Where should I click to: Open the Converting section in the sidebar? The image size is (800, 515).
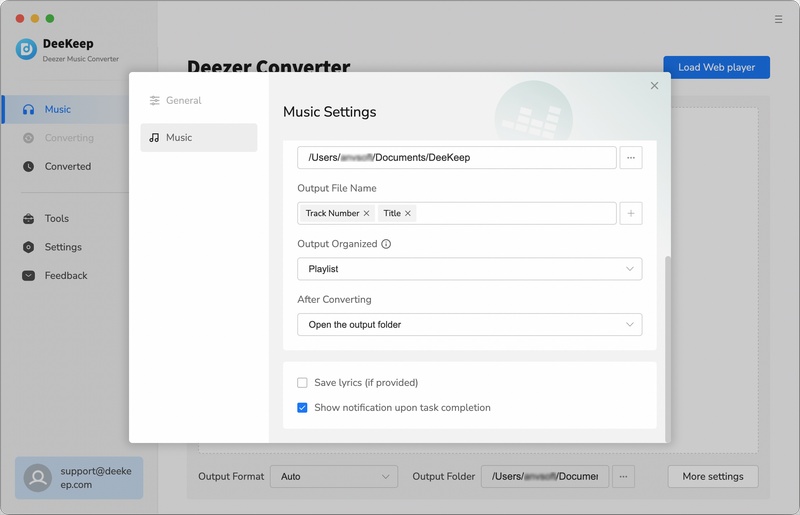click(x=65, y=138)
